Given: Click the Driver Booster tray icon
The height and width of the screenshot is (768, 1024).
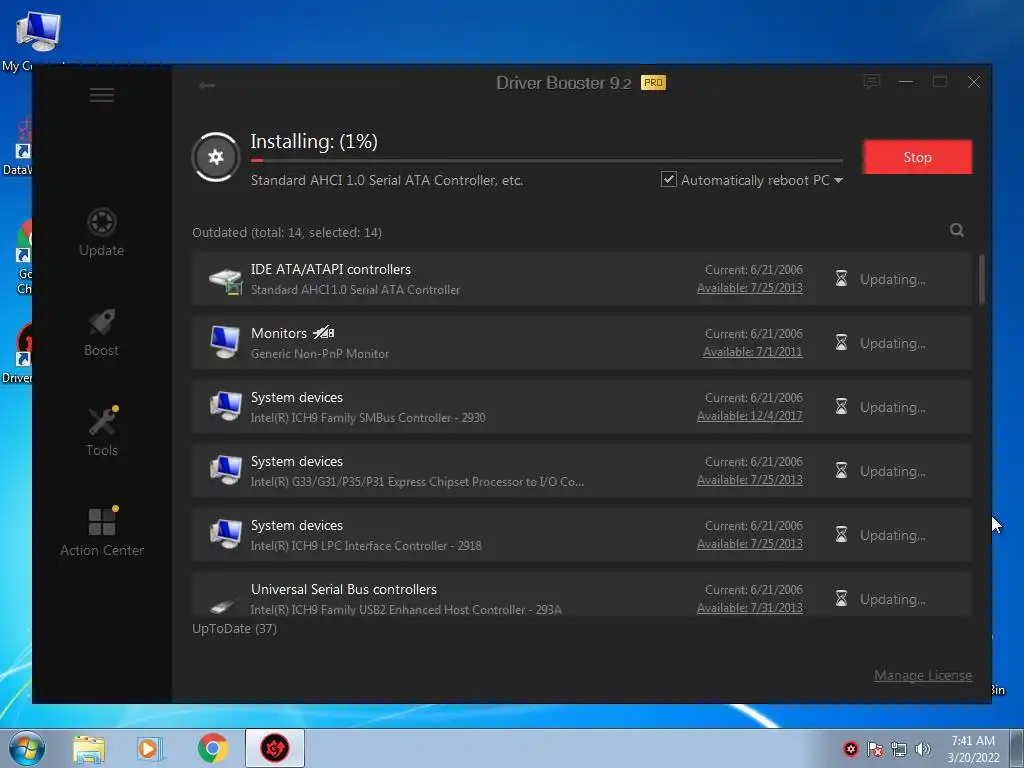Looking at the screenshot, I should (x=850, y=749).
